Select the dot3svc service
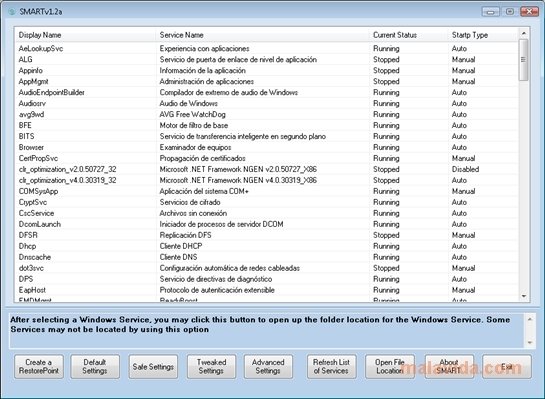The width and height of the screenshot is (545, 399). (267, 268)
